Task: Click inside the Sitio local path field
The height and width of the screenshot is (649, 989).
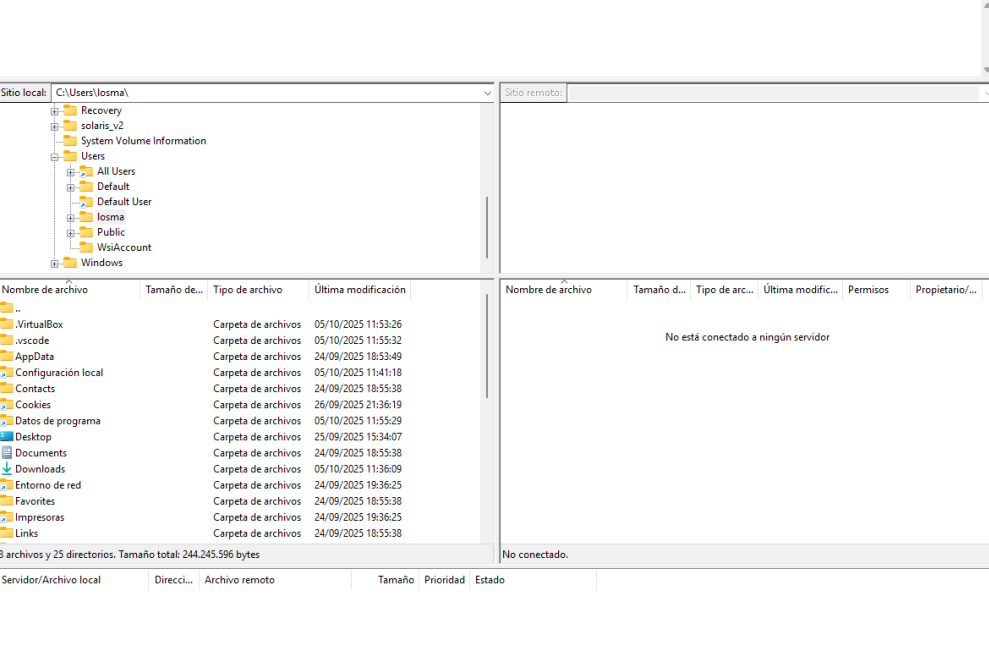Action: point(260,93)
